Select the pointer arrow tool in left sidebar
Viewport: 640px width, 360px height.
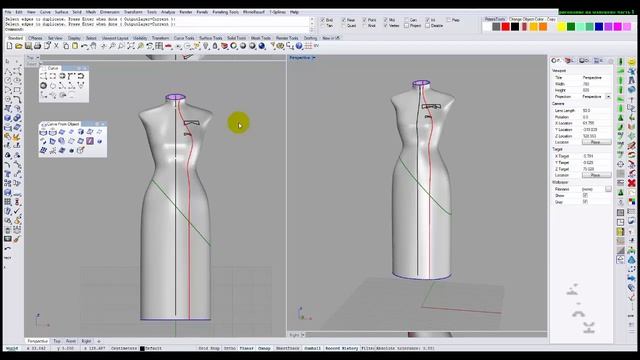pyautogui.click(x=7, y=62)
